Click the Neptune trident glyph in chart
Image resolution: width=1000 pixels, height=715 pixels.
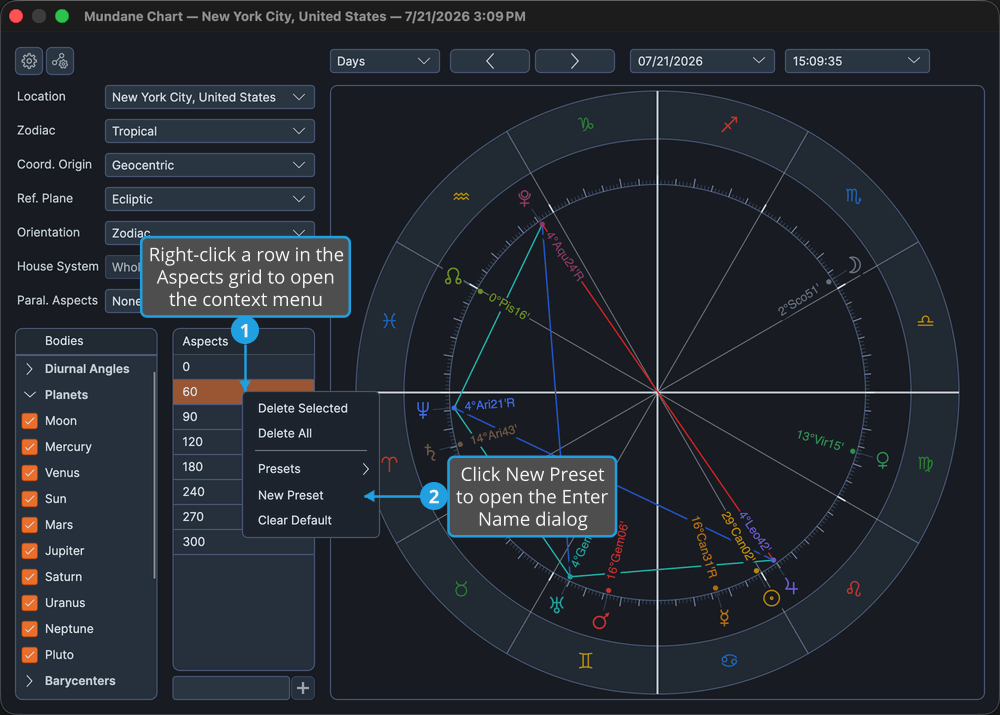(423, 409)
